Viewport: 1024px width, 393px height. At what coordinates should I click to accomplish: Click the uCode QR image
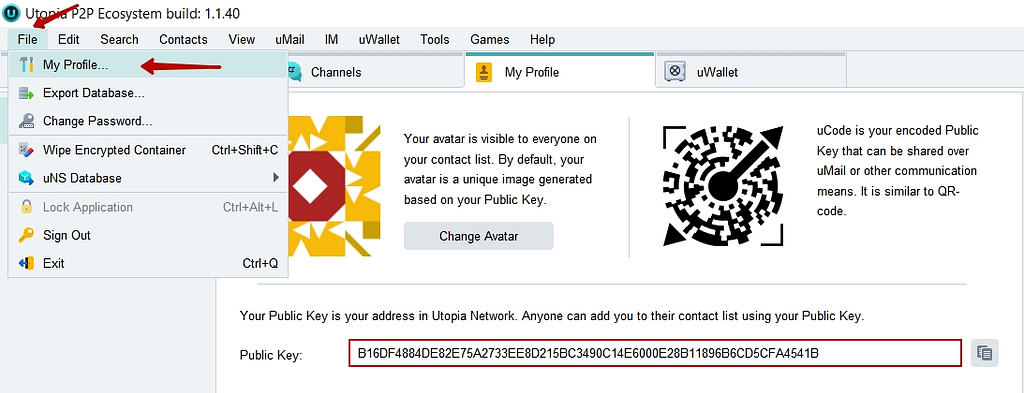click(723, 186)
